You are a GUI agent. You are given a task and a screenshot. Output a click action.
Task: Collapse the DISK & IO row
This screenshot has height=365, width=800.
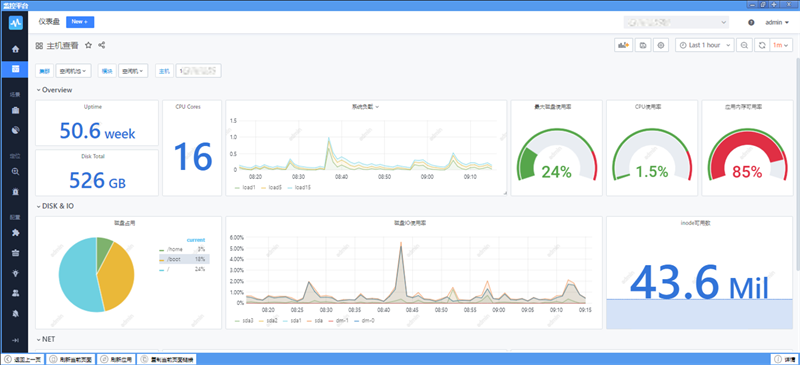(55, 206)
